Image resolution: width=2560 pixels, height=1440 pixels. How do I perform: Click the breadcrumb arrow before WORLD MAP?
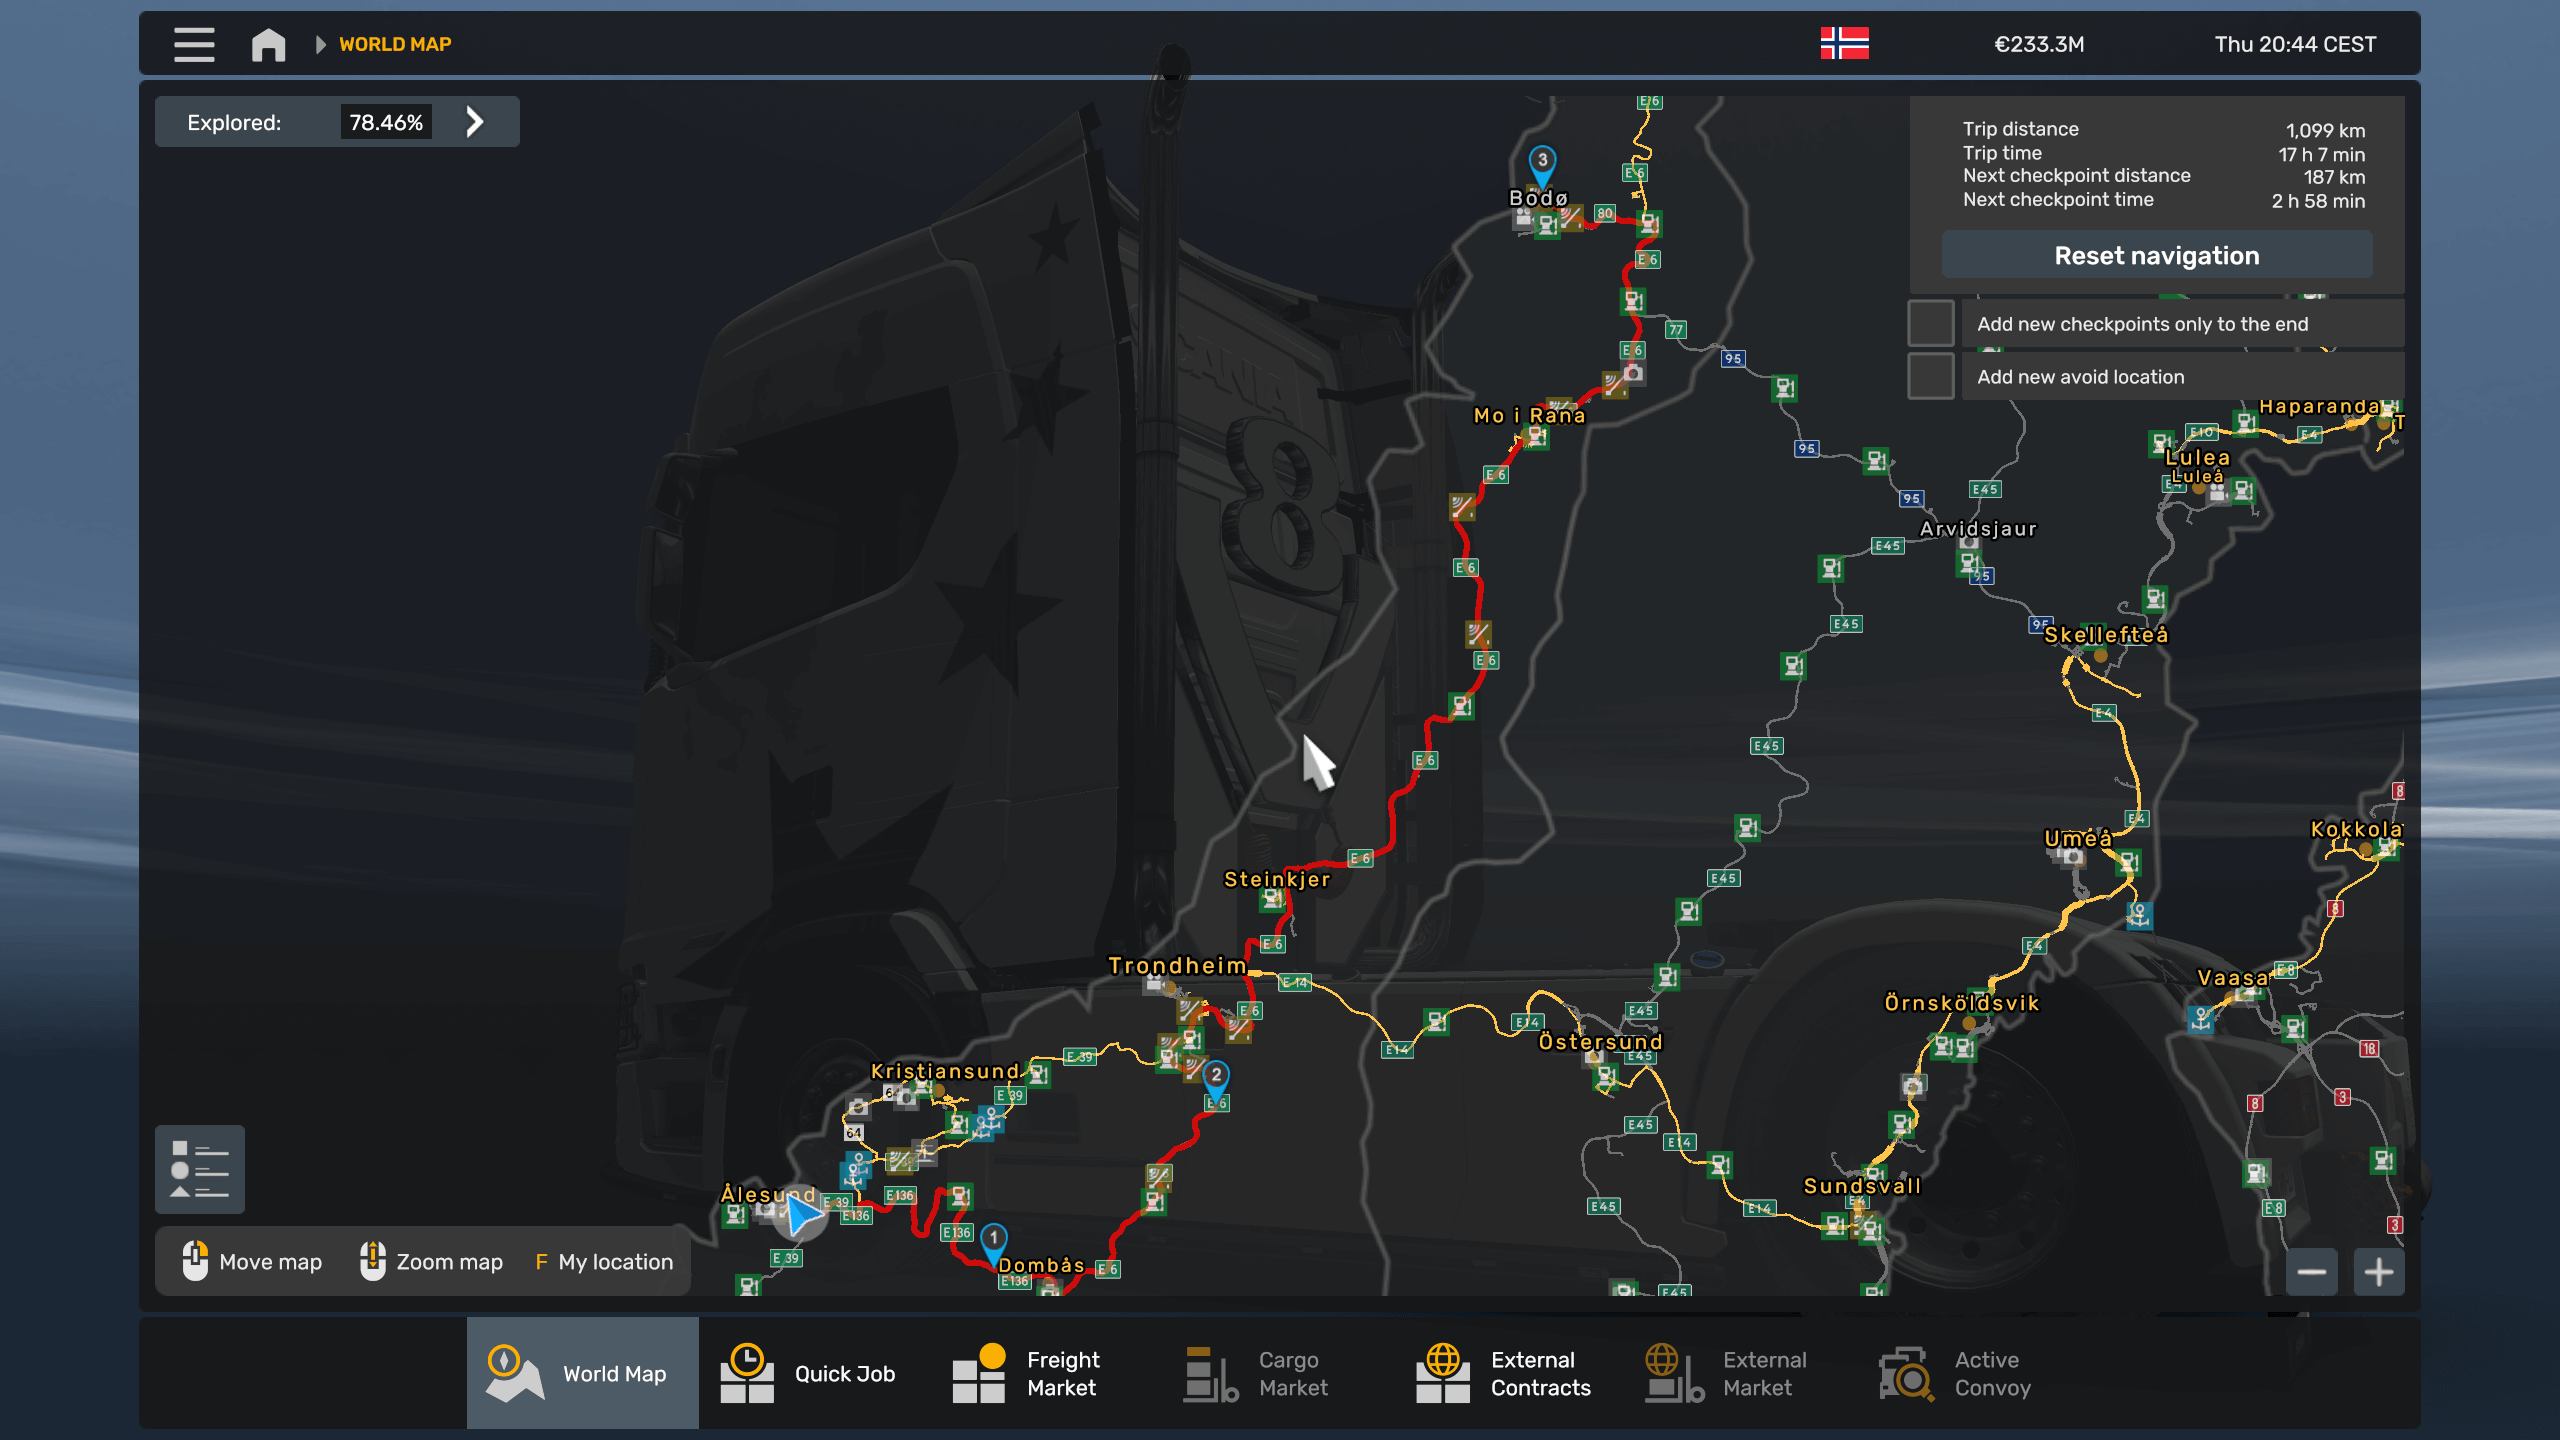320,44
